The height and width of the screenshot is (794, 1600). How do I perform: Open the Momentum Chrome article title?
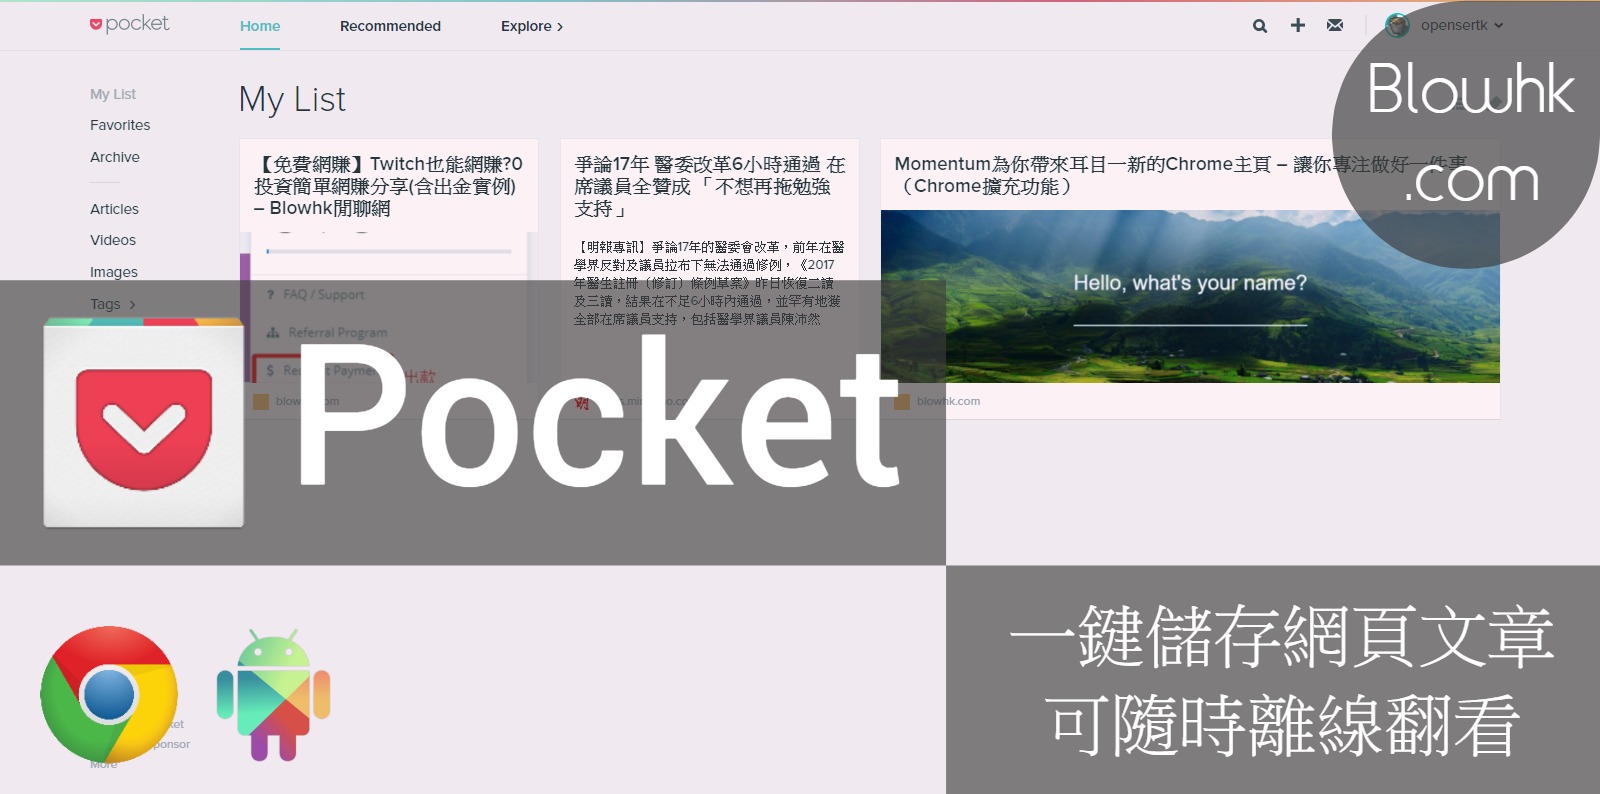pos(1180,175)
